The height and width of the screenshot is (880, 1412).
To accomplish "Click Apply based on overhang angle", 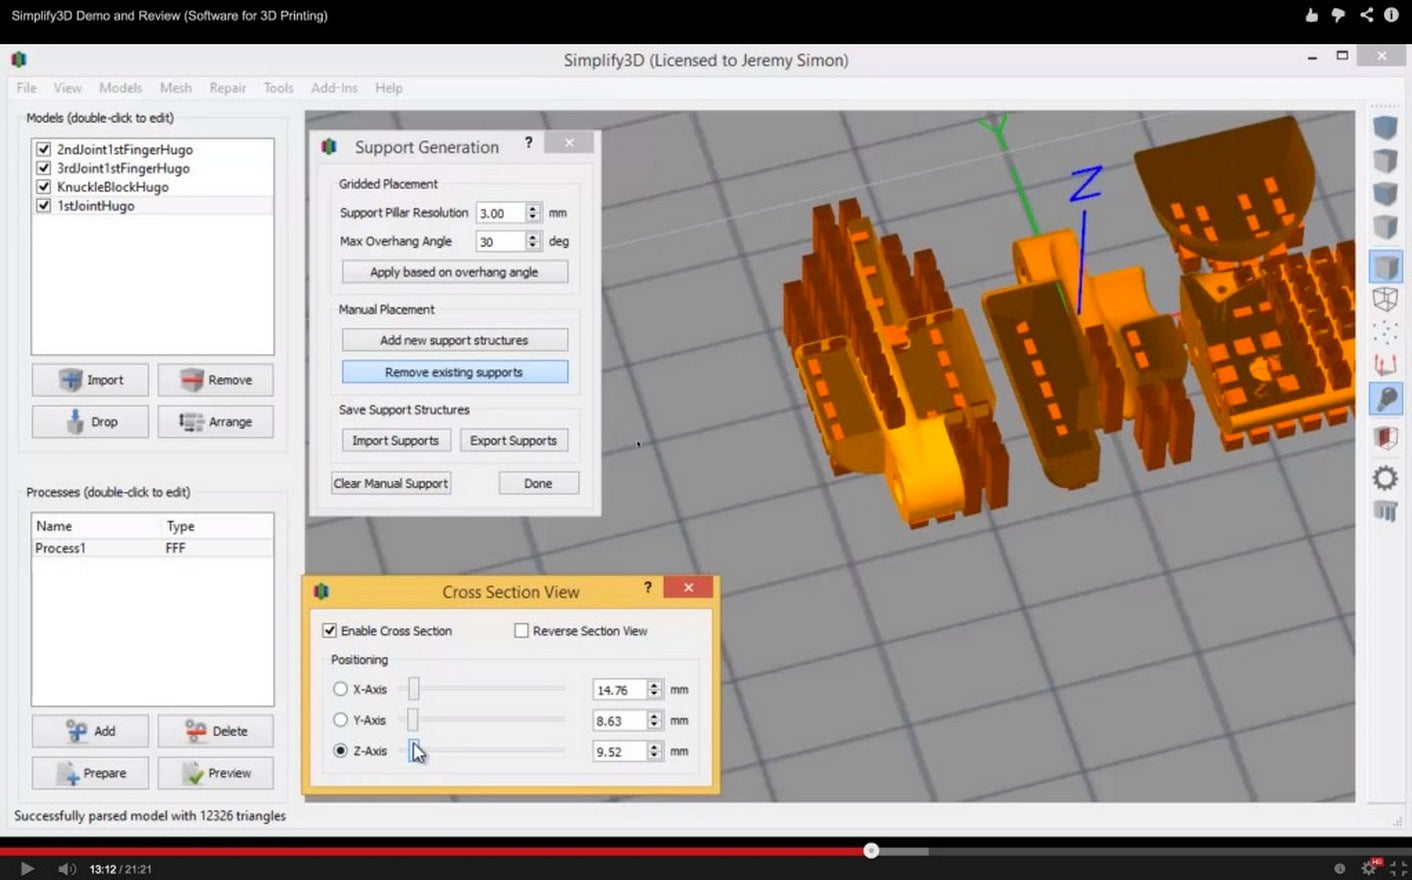I will (454, 271).
